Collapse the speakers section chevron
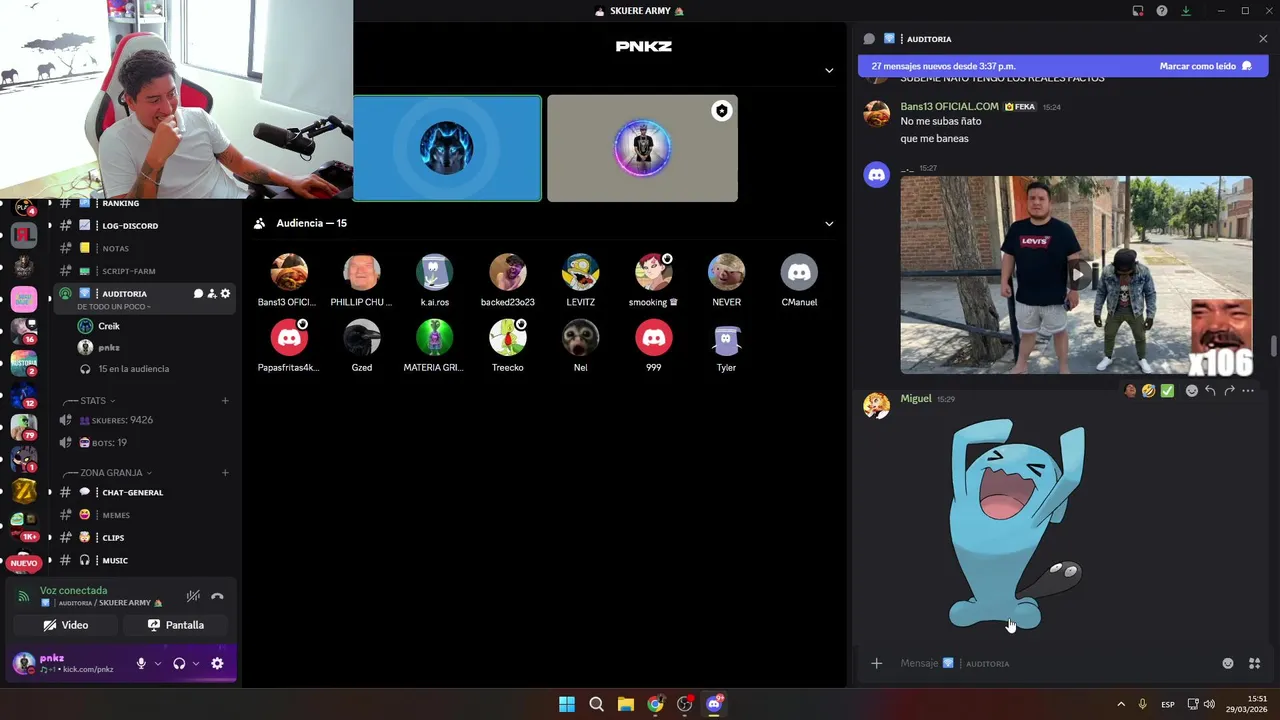1280x720 pixels. point(829,70)
